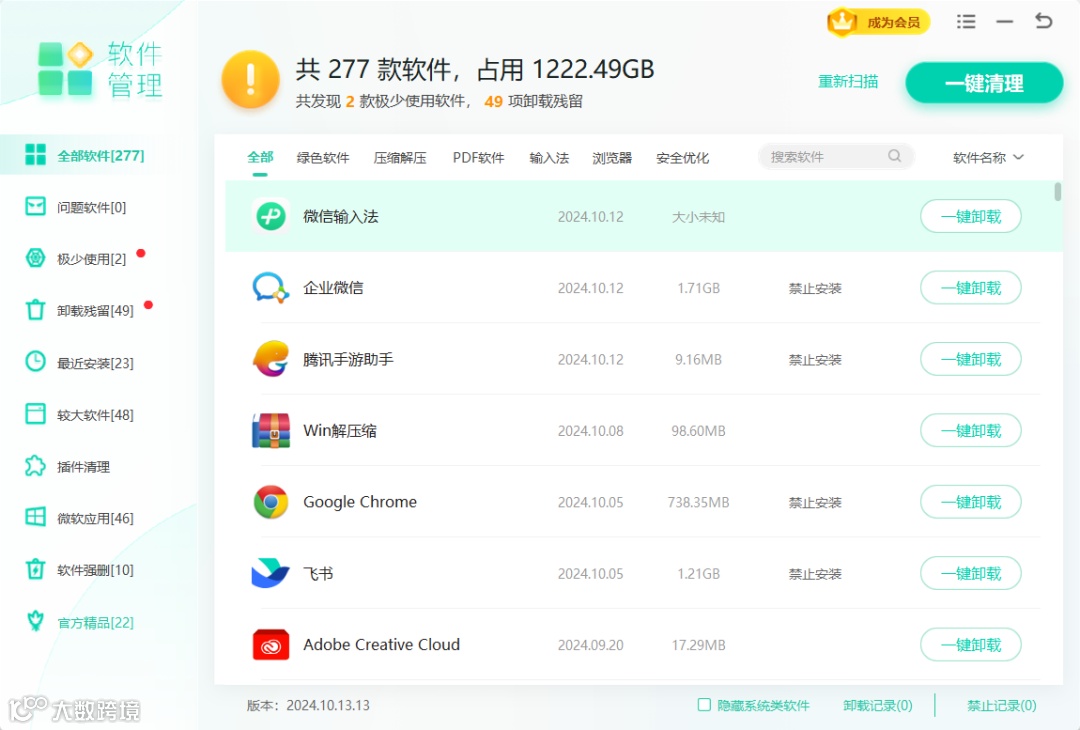Click the 腾讯手游助手 app icon
The width and height of the screenshot is (1080, 730).
271,359
